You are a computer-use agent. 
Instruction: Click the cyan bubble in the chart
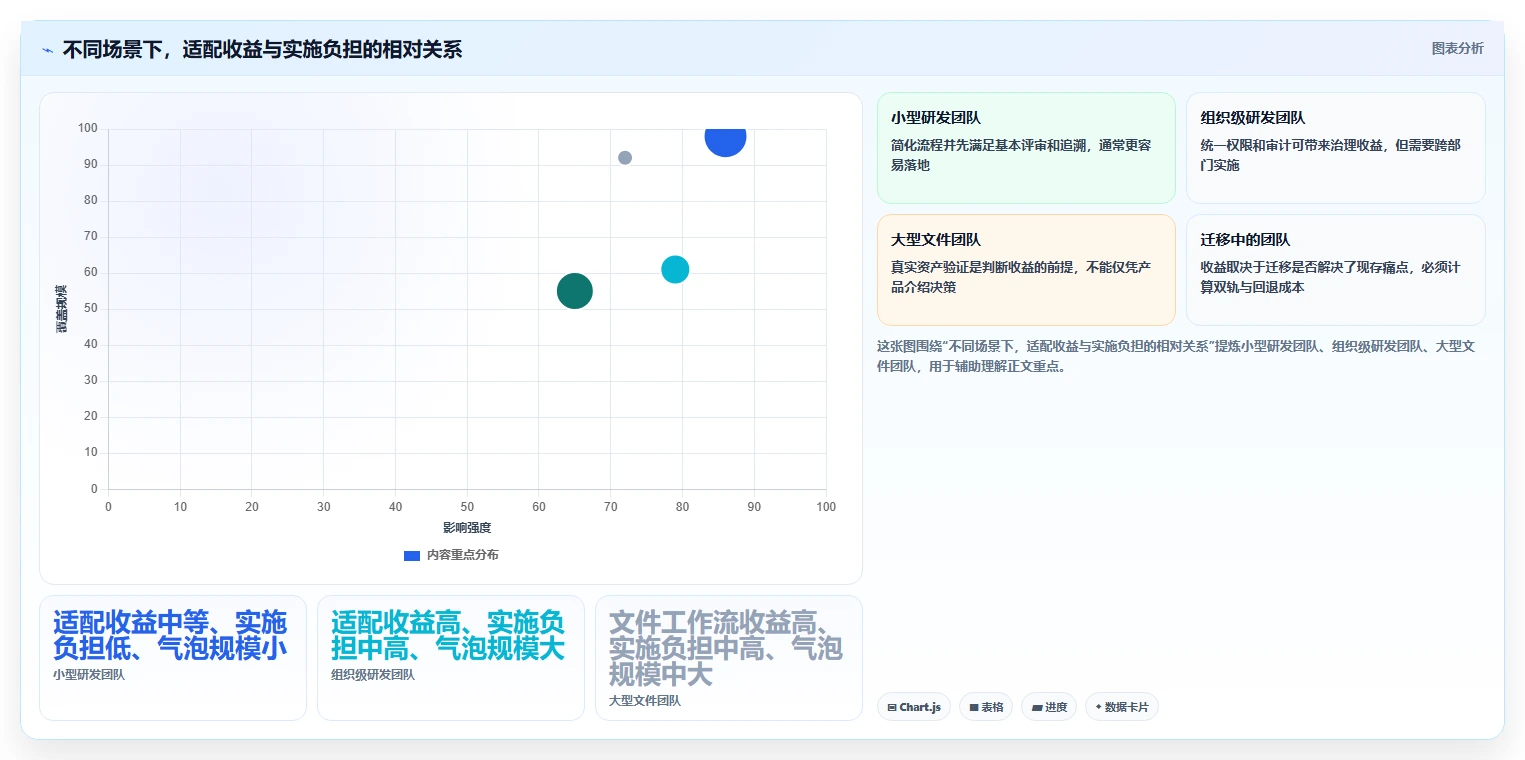(675, 269)
